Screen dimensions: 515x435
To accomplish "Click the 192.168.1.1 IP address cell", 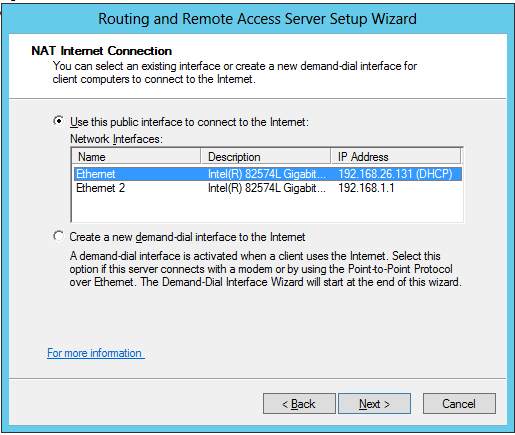I will (x=366, y=188).
